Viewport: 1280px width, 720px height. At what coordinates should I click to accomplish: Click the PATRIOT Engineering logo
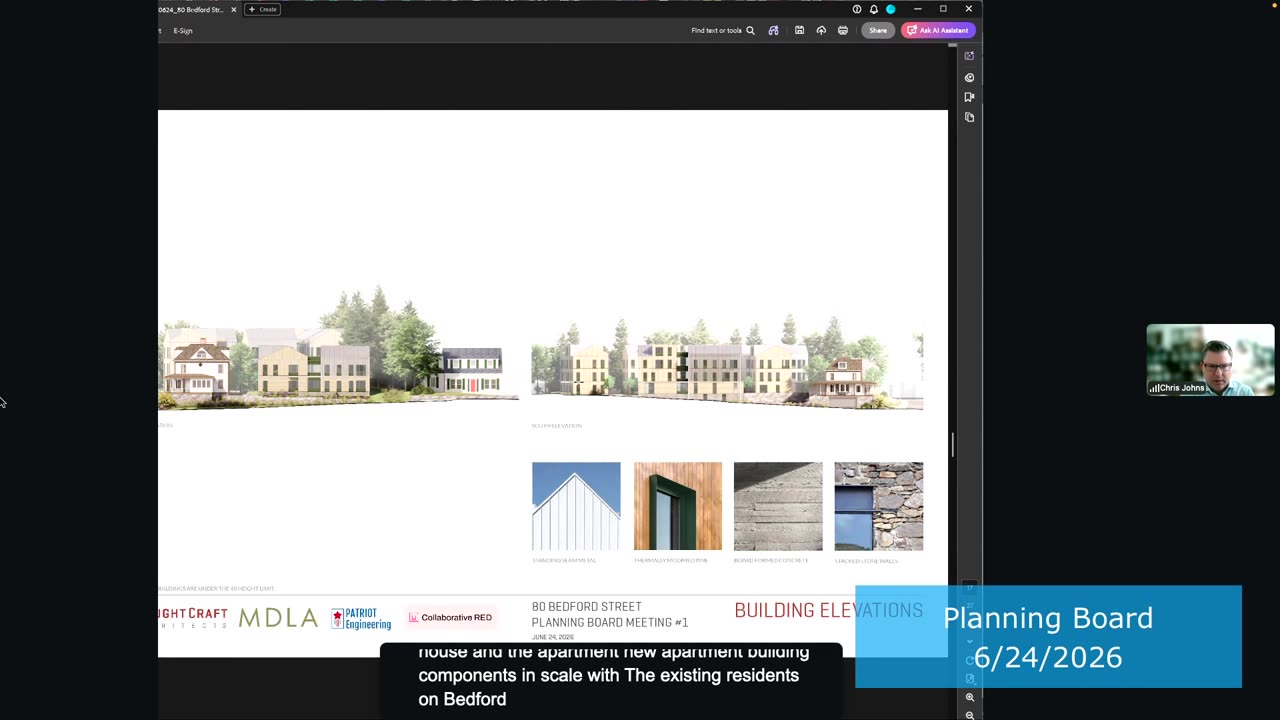[x=361, y=619]
